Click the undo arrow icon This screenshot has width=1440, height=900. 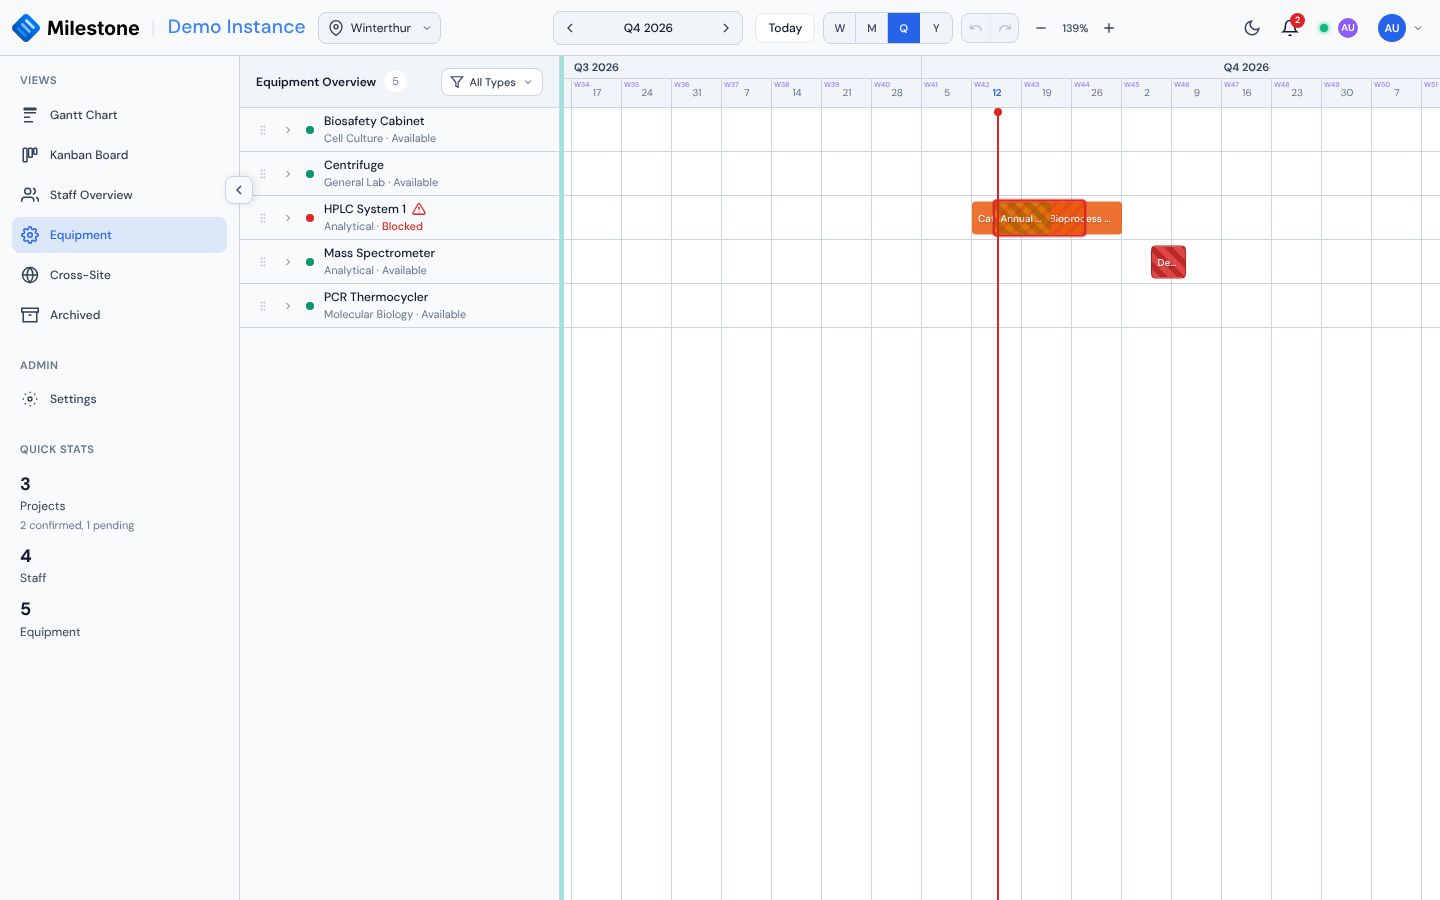click(976, 28)
